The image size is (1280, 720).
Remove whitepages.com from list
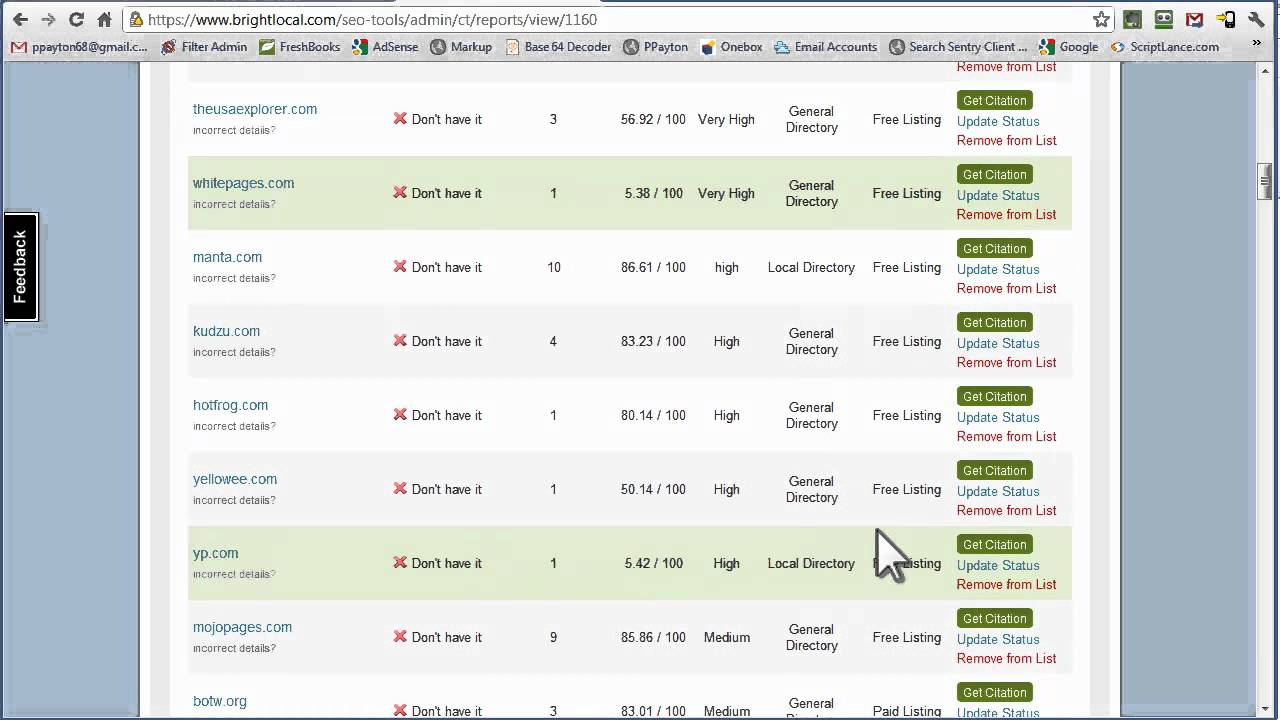1006,214
